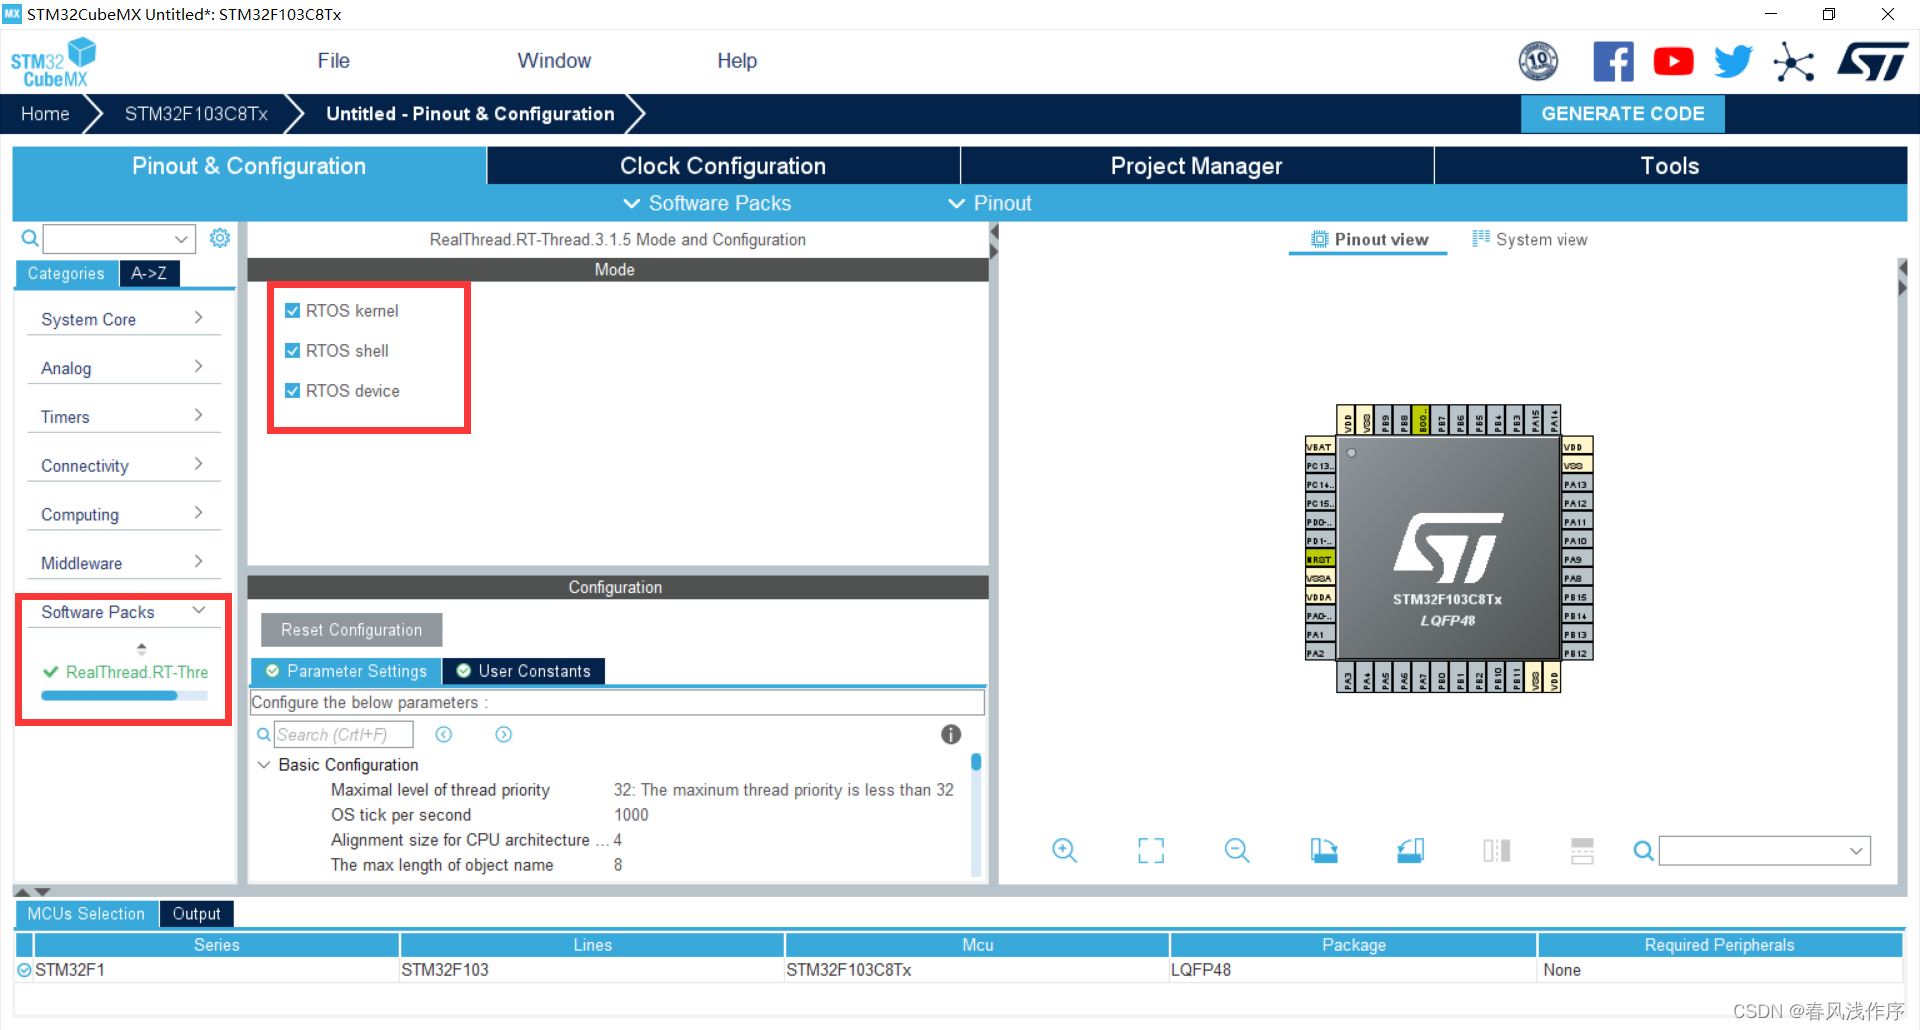Open the YouTube icon link
The image size is (1920, 1030).
(x=1673, y=61)
